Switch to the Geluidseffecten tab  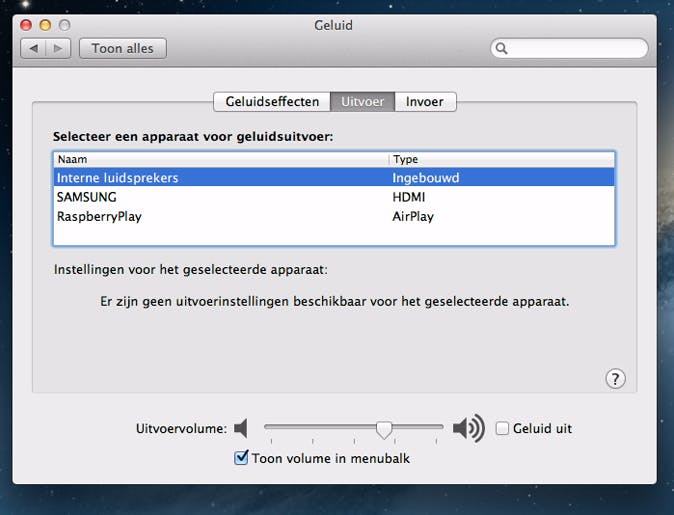(x=272, y=101)
